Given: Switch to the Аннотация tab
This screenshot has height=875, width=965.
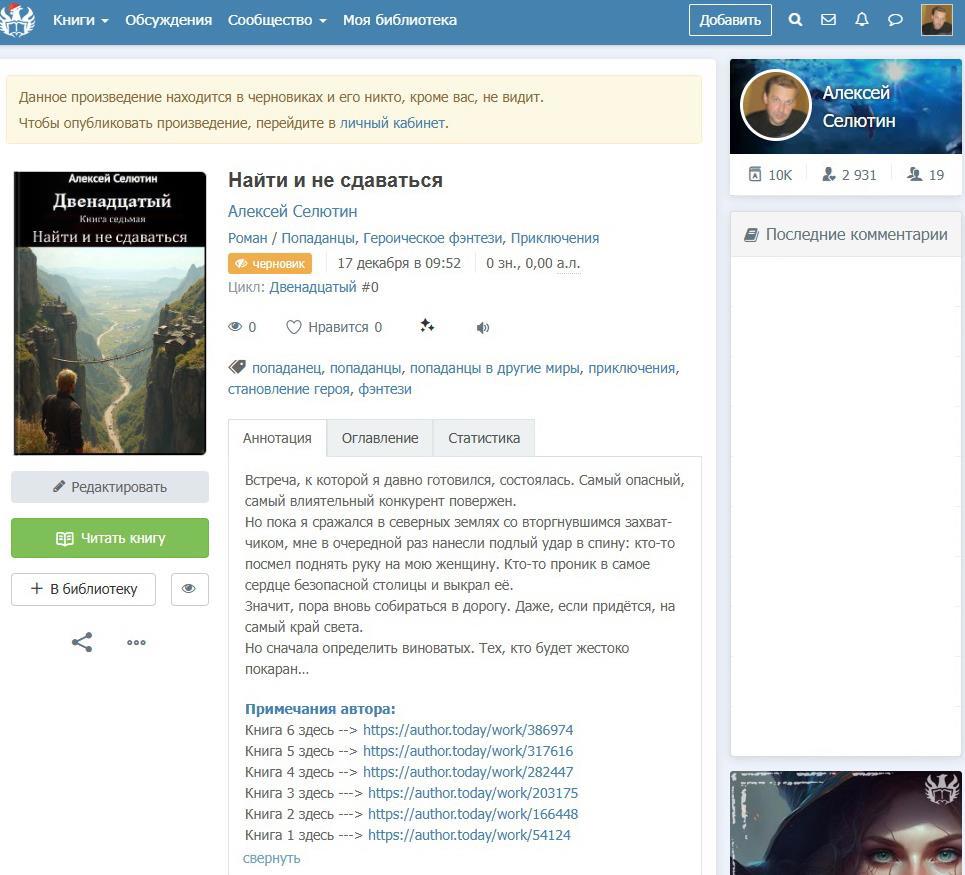Looking at the screenshot, I should (x=277, y=438).
